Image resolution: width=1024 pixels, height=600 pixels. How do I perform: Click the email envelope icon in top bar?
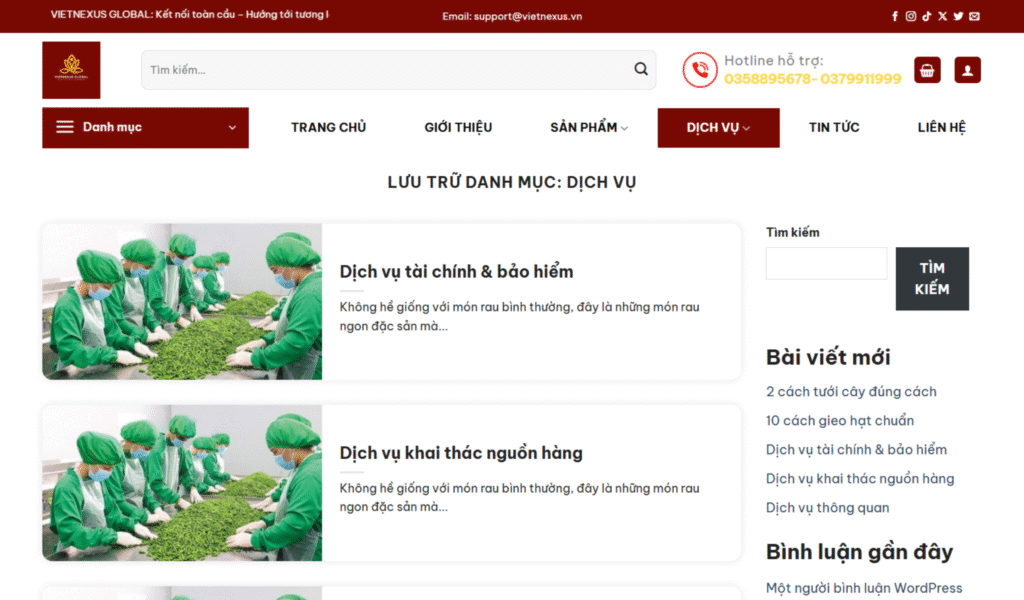click(974, 16)
